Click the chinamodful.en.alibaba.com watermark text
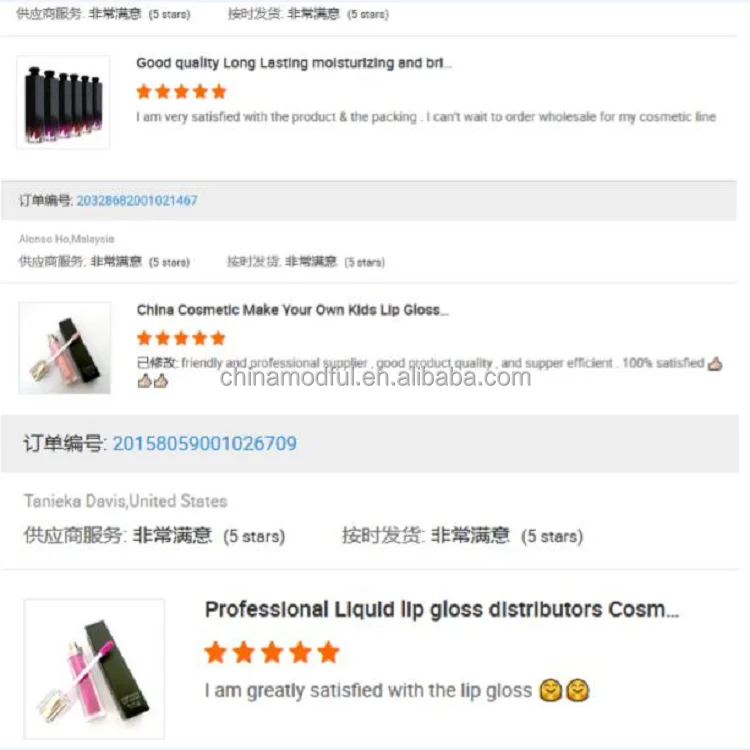The height and width of the screenshot is (750, 750). click(375, 377)
